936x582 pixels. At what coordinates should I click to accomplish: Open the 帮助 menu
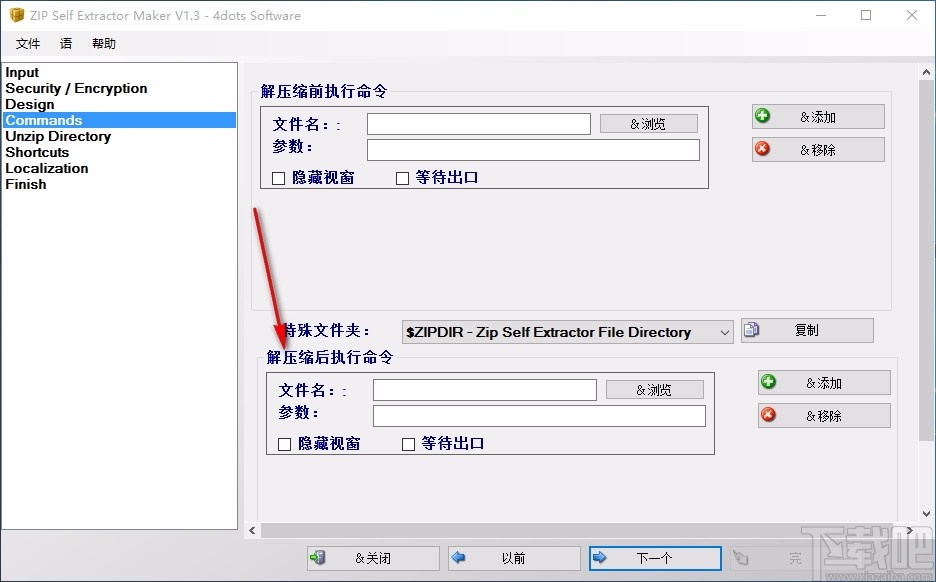click(102, 43)
